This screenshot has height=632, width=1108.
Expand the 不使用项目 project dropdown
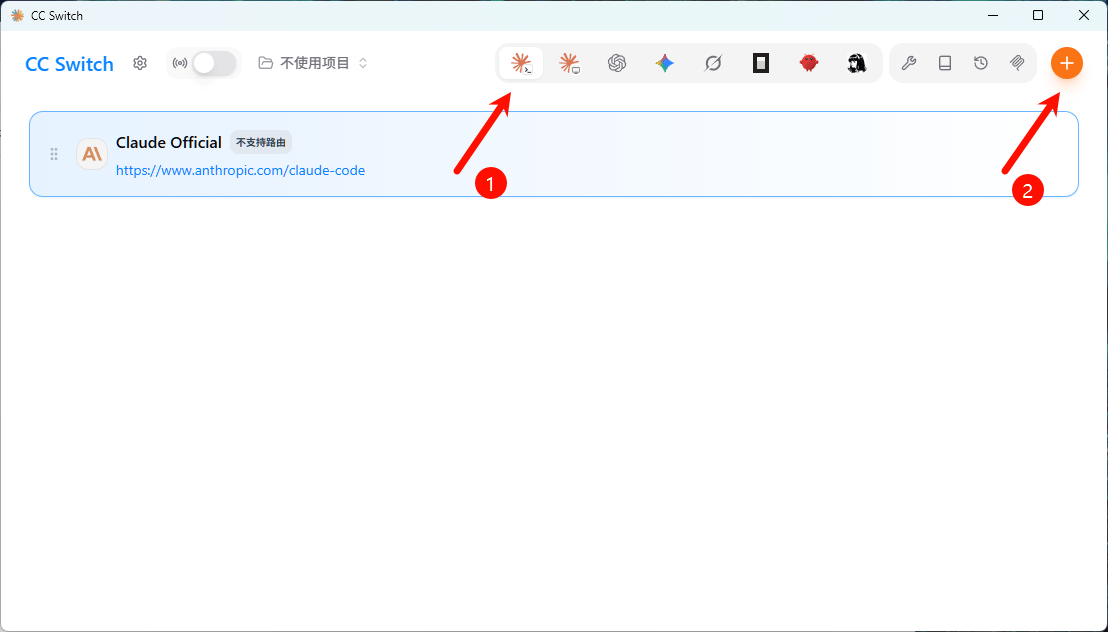pos(313,64)
